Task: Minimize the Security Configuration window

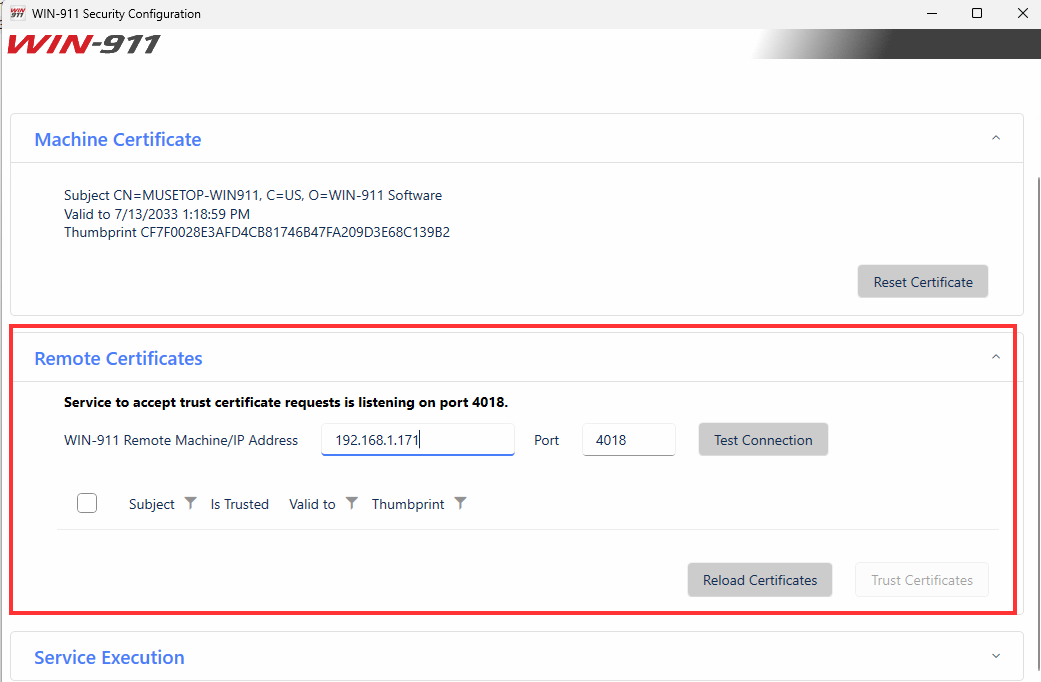Action: [x=932, y=13]
